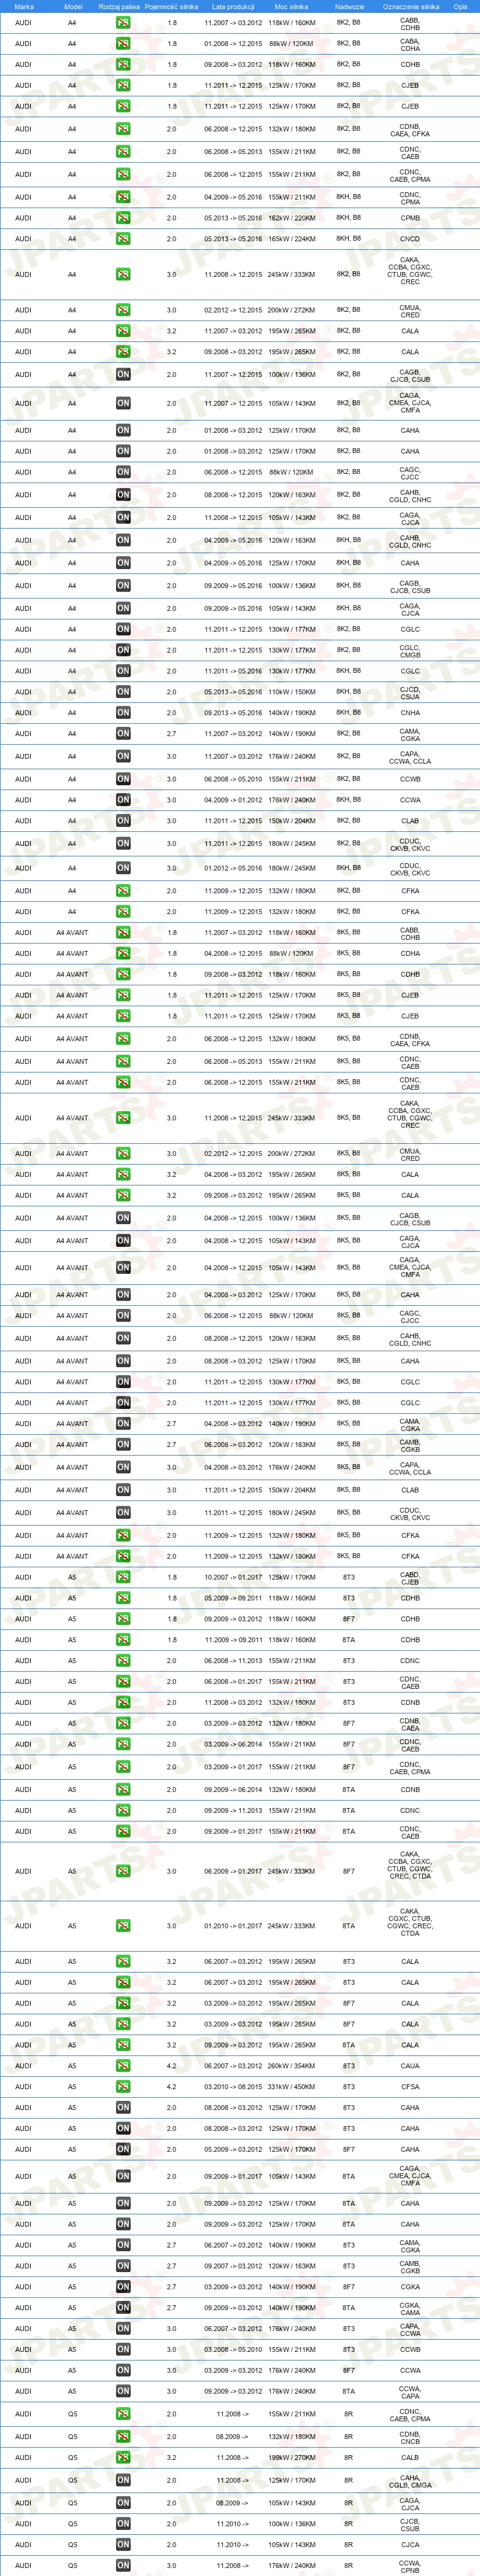Click the diesel ON icon in the A4 Avant CAMB, CGKB row

123,1445
